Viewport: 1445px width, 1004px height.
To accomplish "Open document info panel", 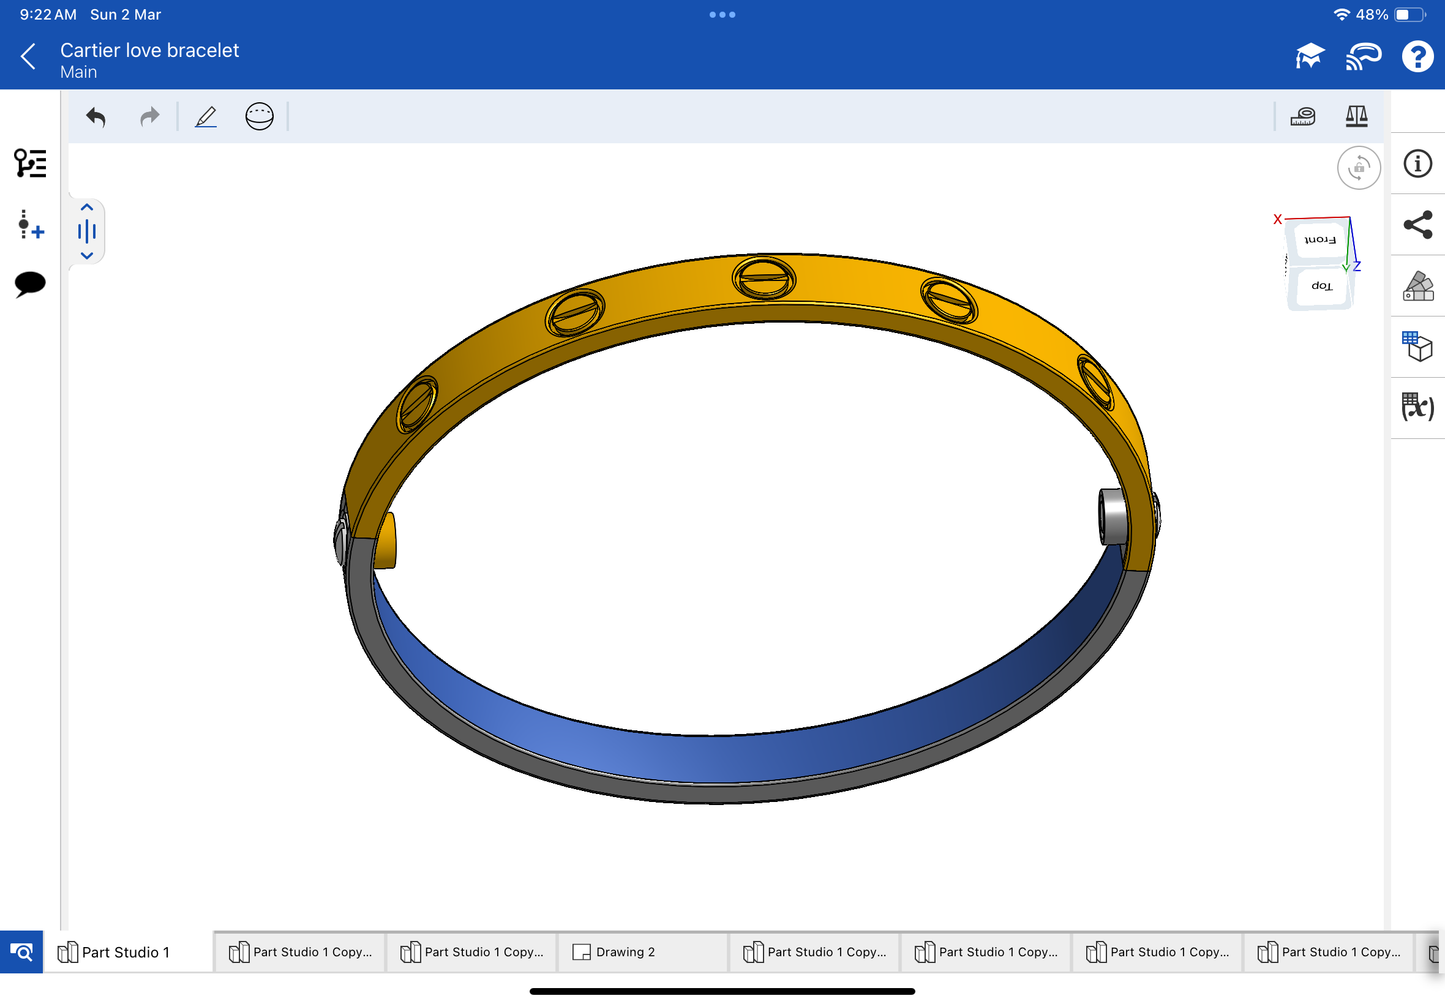I will (x=1417, y=164).
